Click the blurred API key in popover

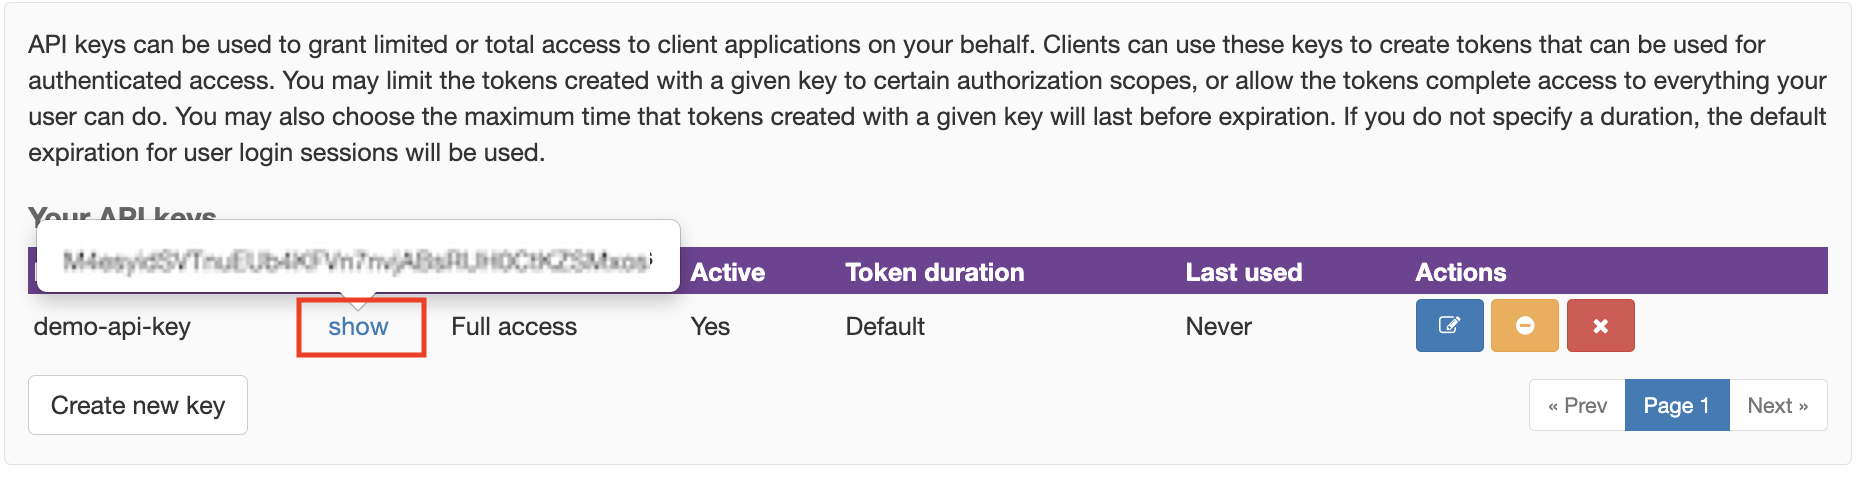tap(357, 261)
